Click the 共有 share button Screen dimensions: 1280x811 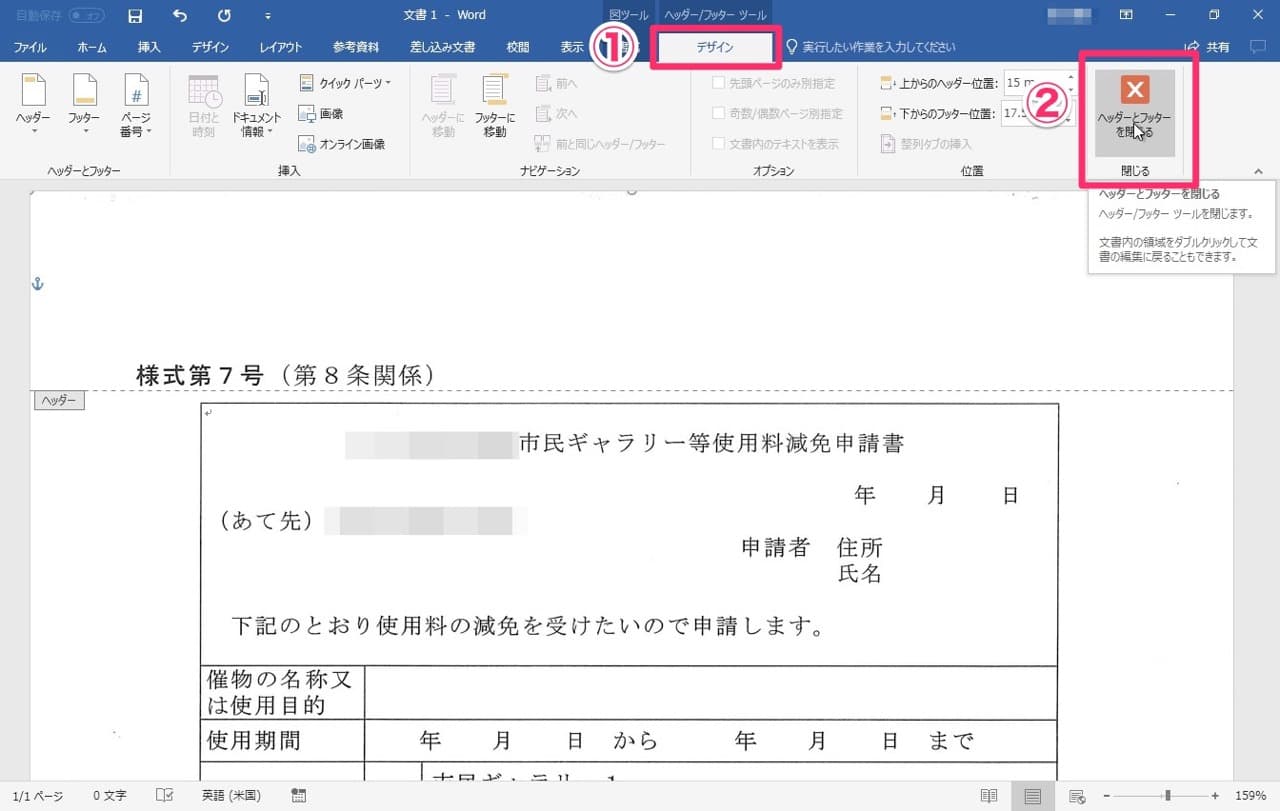pyautogui.click(x=1208, y=47)
